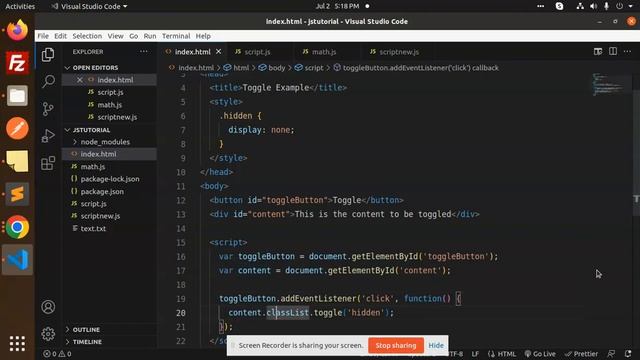Click Go Live in status bar

(x=540, y=354)
